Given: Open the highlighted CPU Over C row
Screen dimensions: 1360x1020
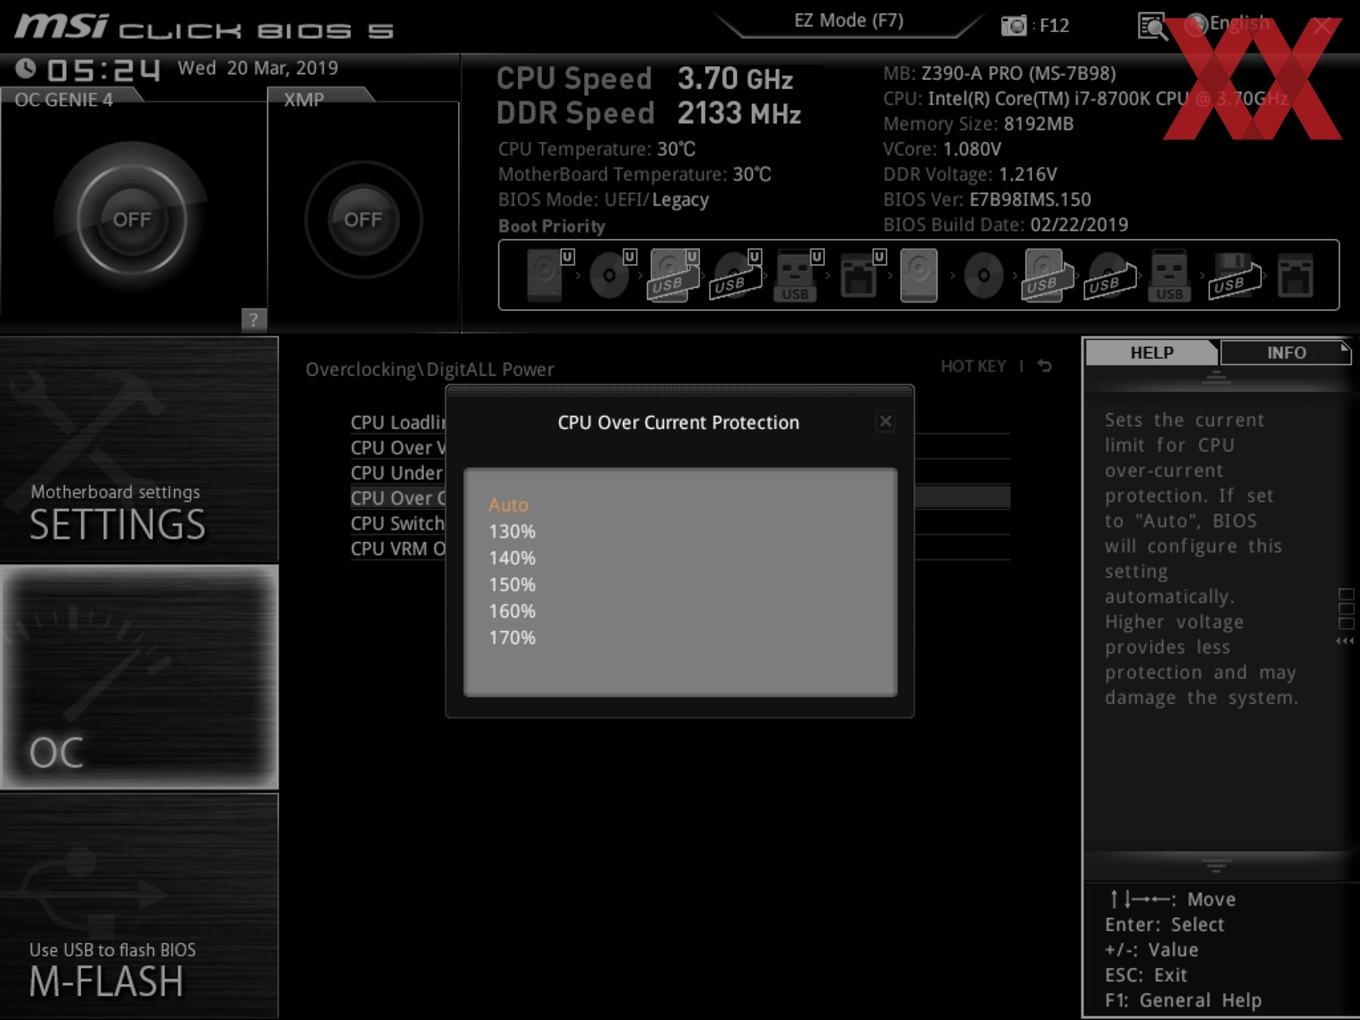Looking at the screenshot, I should [x=398, y=497].
